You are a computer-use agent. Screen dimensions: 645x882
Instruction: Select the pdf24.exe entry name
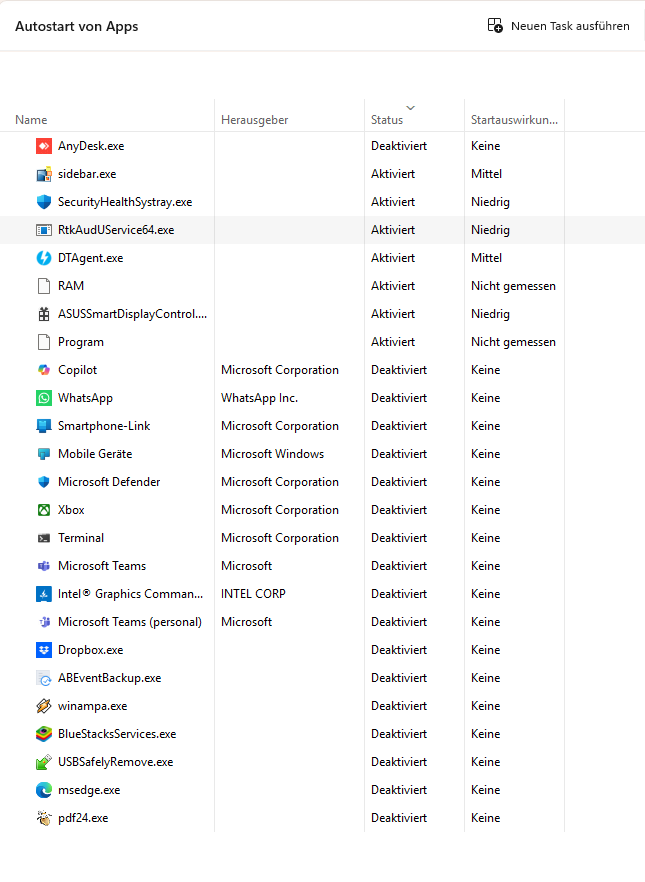pos(83,818)
